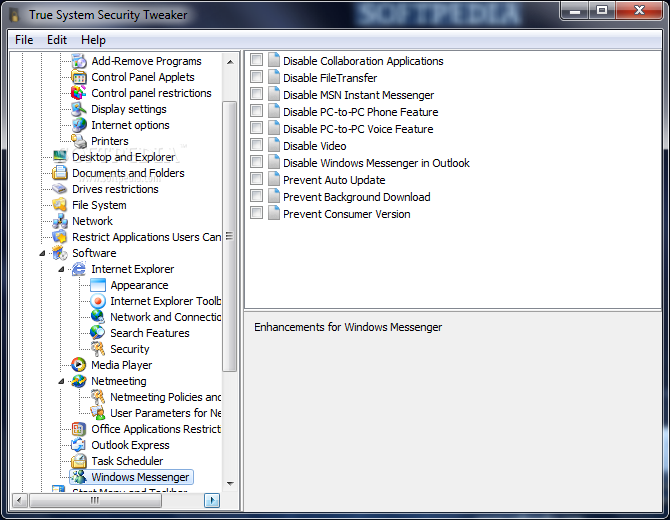Screen dimensions: 670x520
Task: Click the Control Panel Applets icon
Action: point(79,77)
